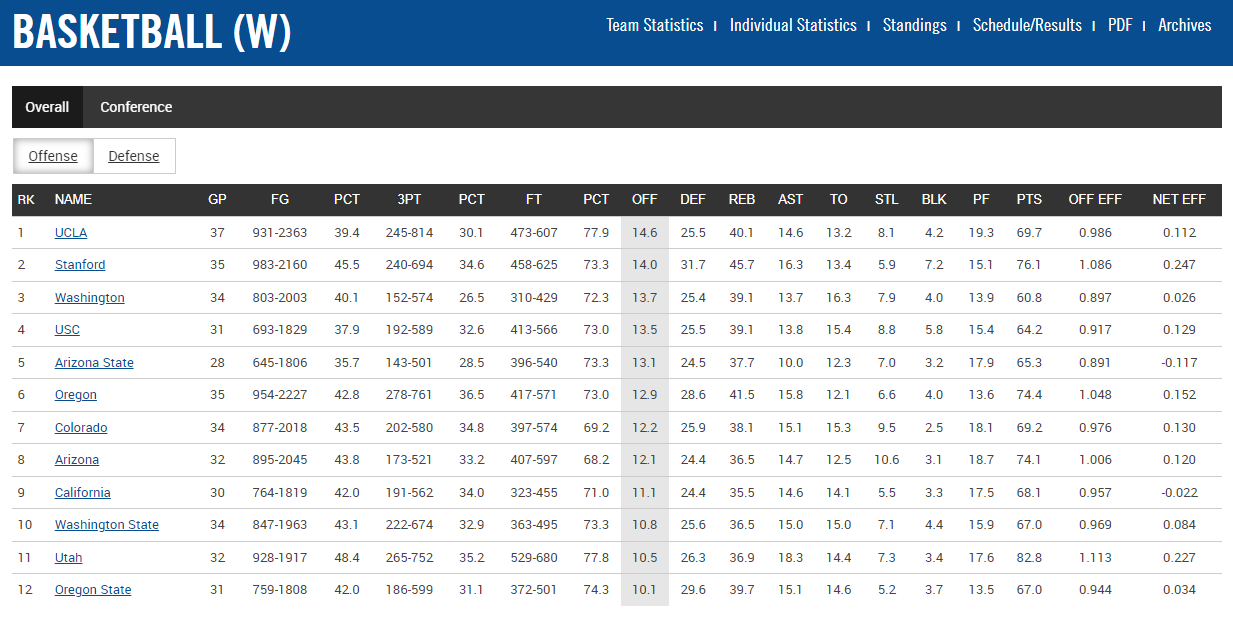The width and height of the screenshot is (1233, 624).
Task: Select Utah's OFF EFF value 1.113
Action: point(1095,558)
